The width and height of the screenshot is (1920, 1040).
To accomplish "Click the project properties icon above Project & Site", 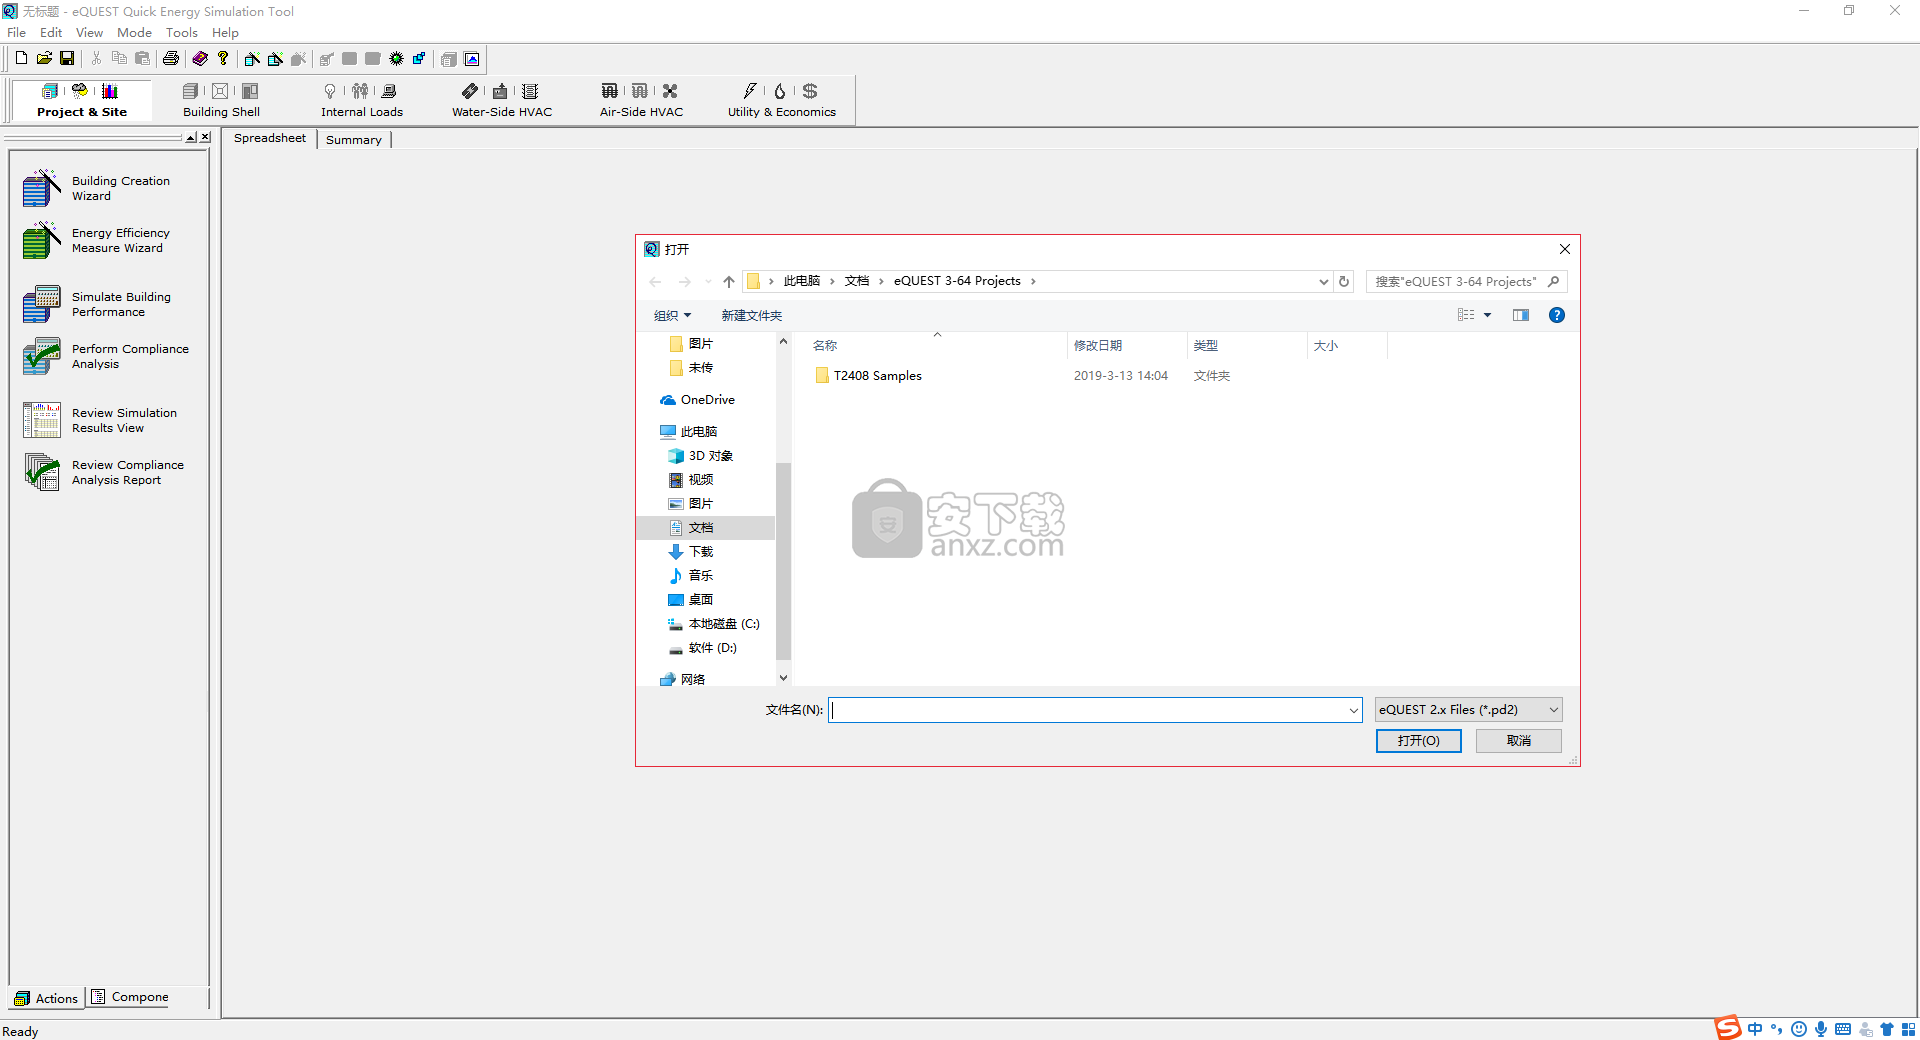I will point(50,91).
